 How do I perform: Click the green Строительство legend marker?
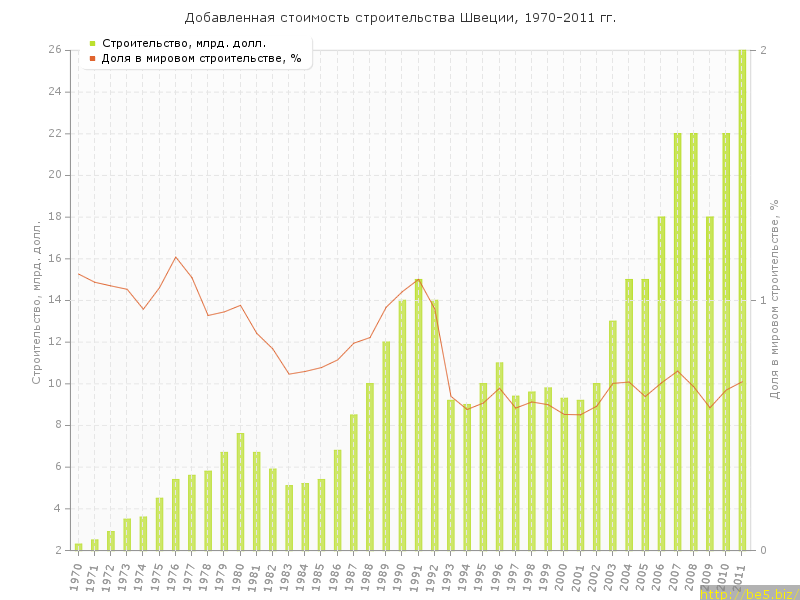coord(92,43)
